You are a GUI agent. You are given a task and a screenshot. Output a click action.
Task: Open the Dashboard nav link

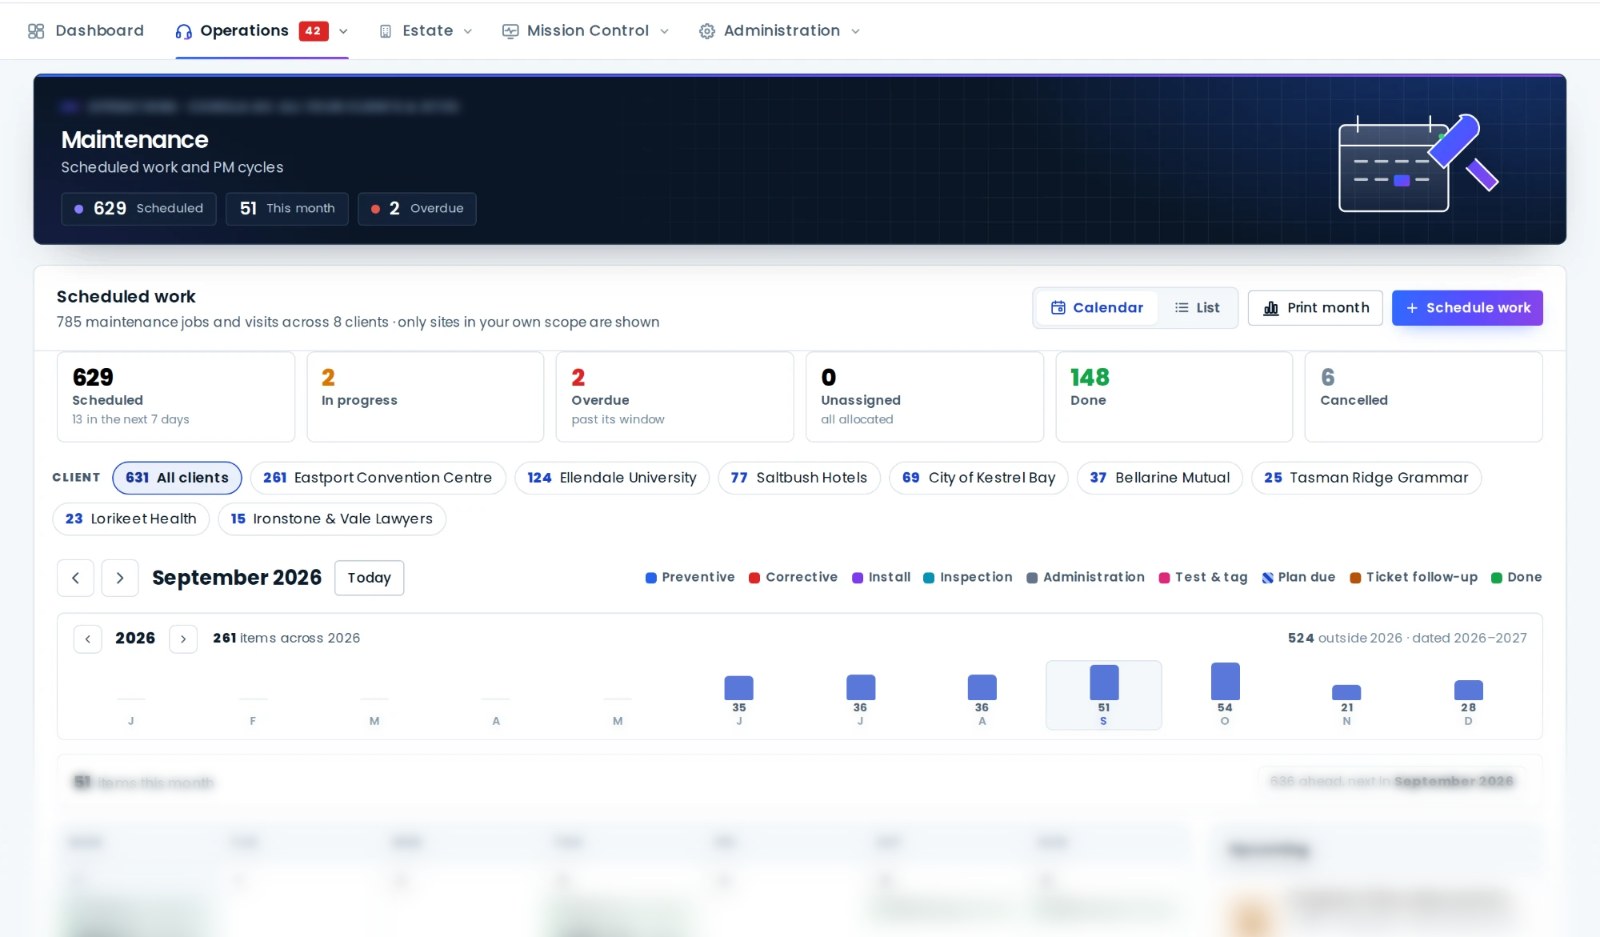(86, 31)
